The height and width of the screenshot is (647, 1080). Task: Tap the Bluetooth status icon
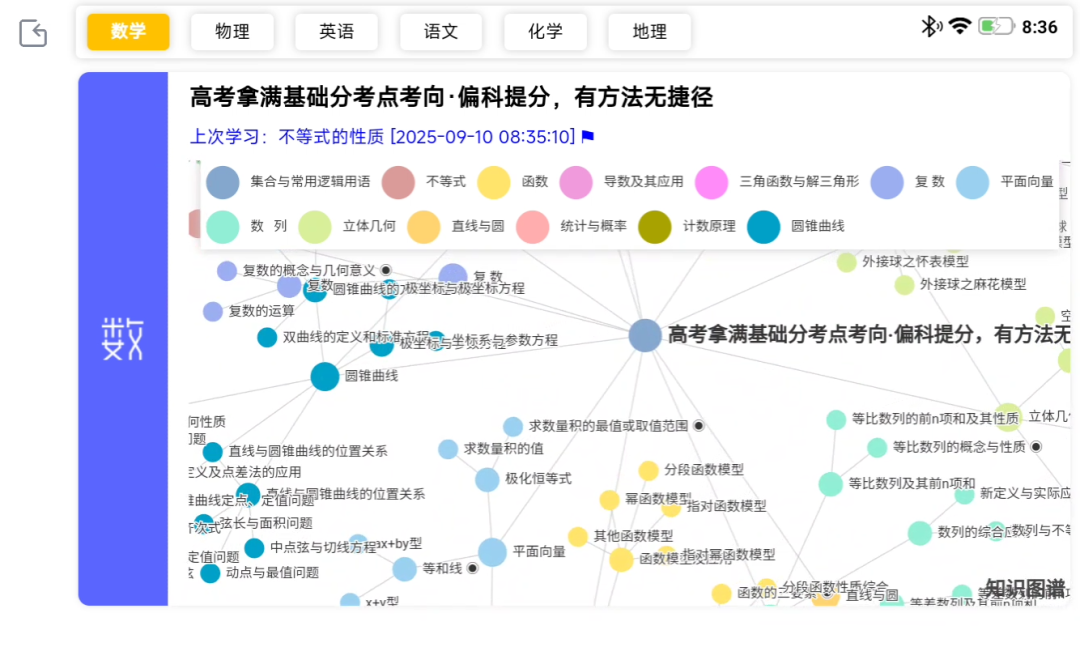pos(931,27)
